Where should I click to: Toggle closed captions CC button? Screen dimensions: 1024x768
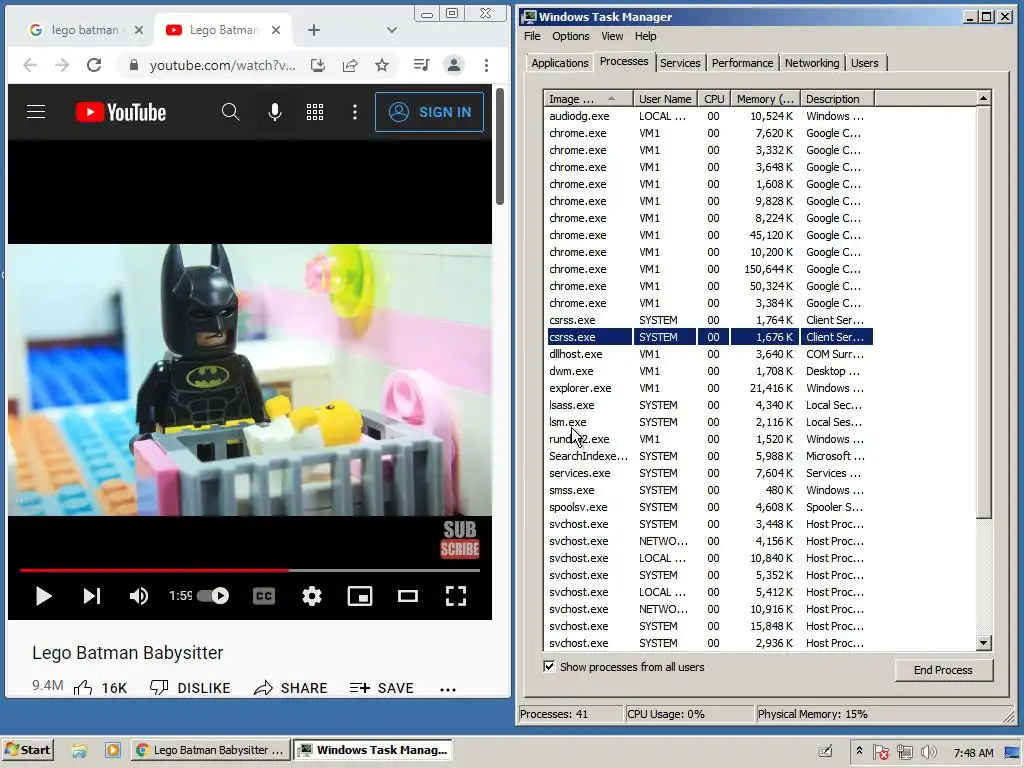point(264,596)
